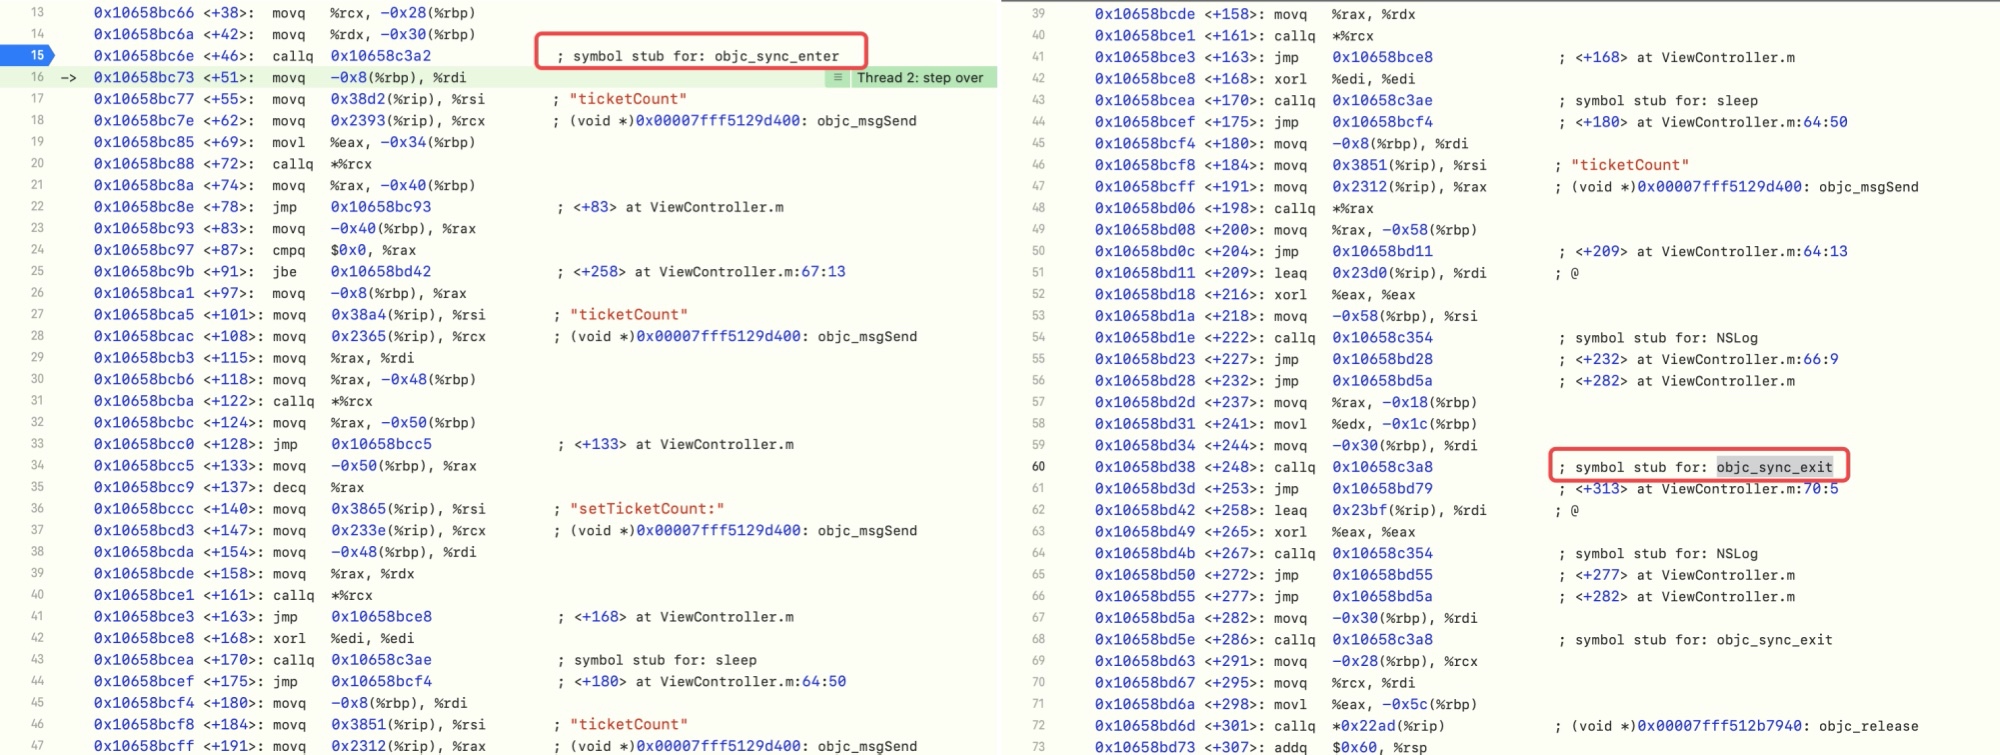This screenshot has width=2000, height=755.
Task: Click the 'decq' instruction on line 35
Action: pos(289,487)
